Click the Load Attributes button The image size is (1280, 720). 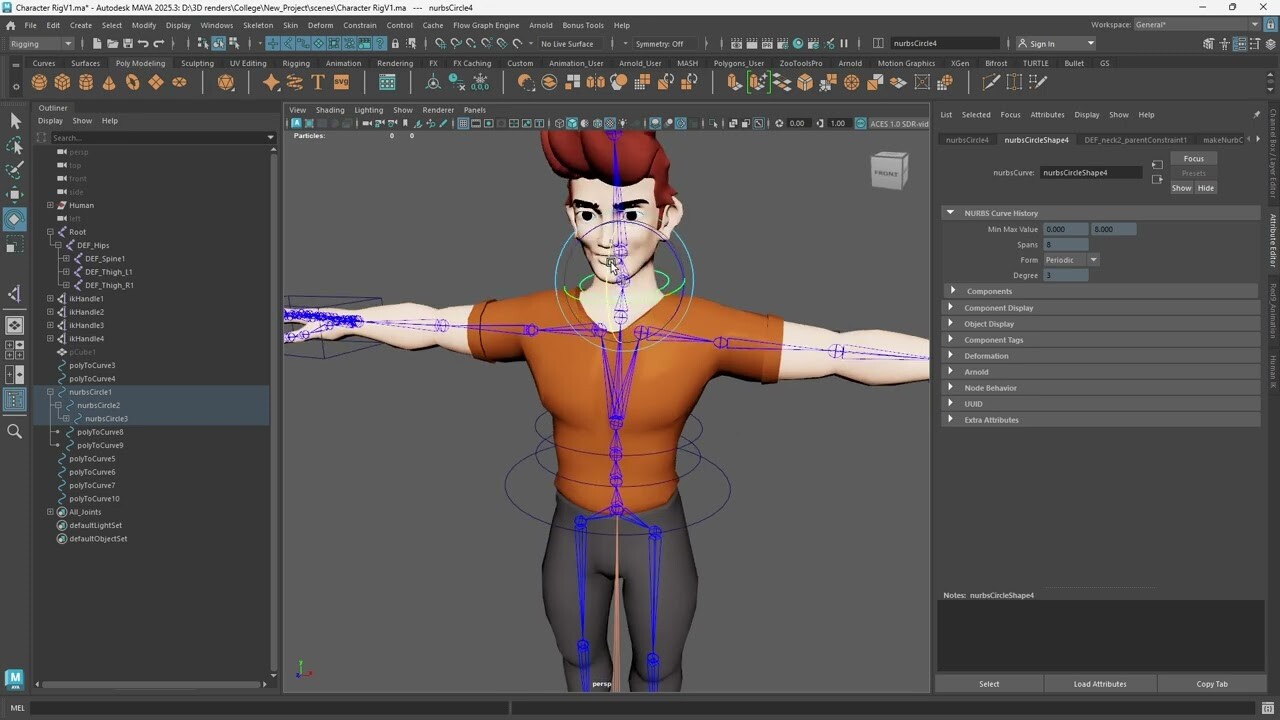tap(1100, 684)
